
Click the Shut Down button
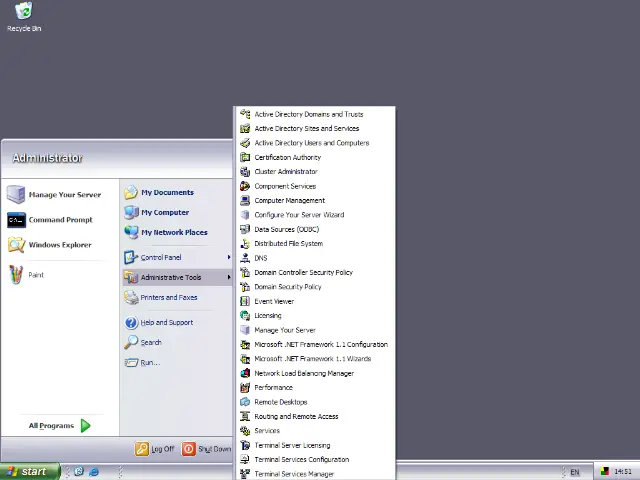207,449
